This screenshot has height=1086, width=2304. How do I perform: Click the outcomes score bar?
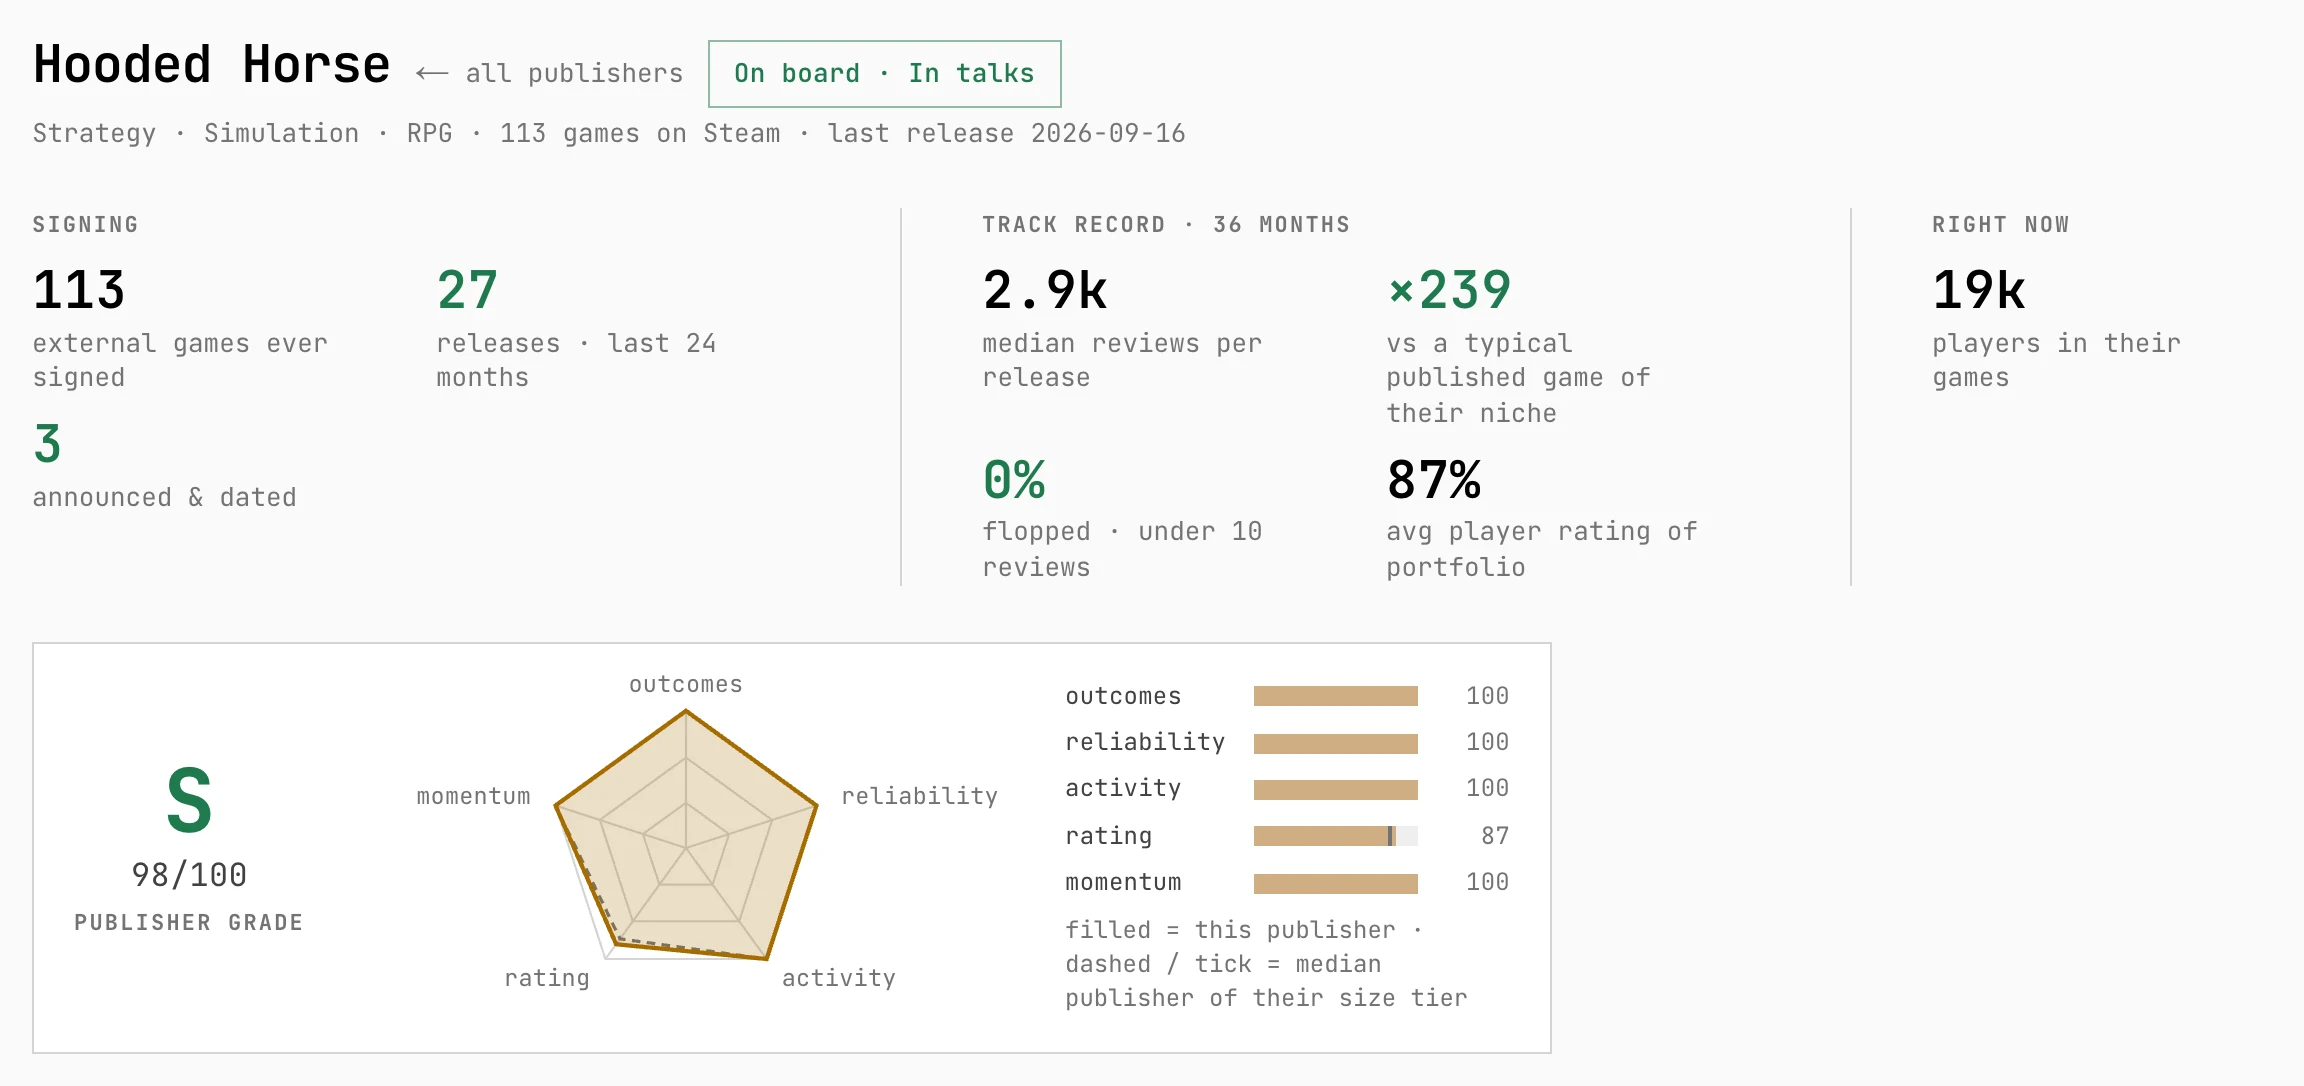click(1335, 696)
